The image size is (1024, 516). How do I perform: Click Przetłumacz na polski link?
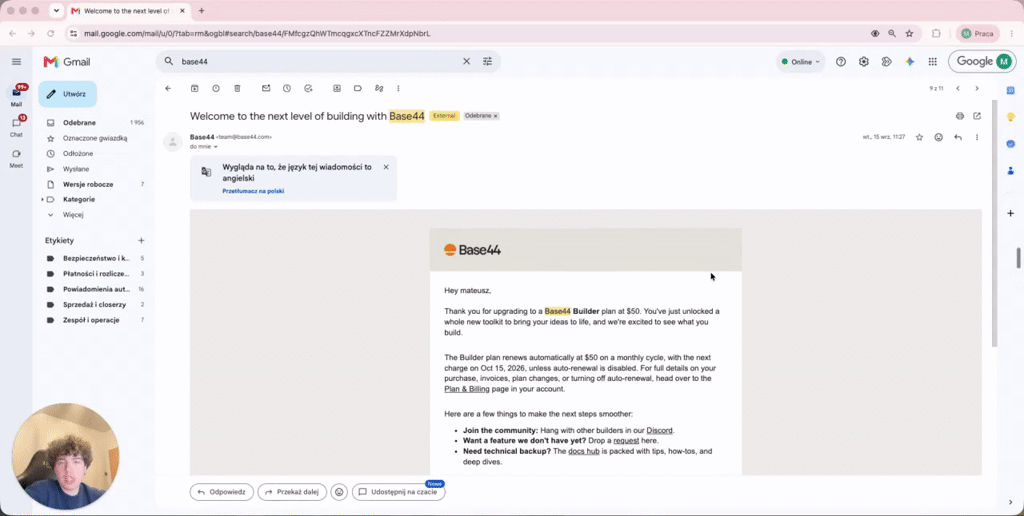(x=253, y=191)
